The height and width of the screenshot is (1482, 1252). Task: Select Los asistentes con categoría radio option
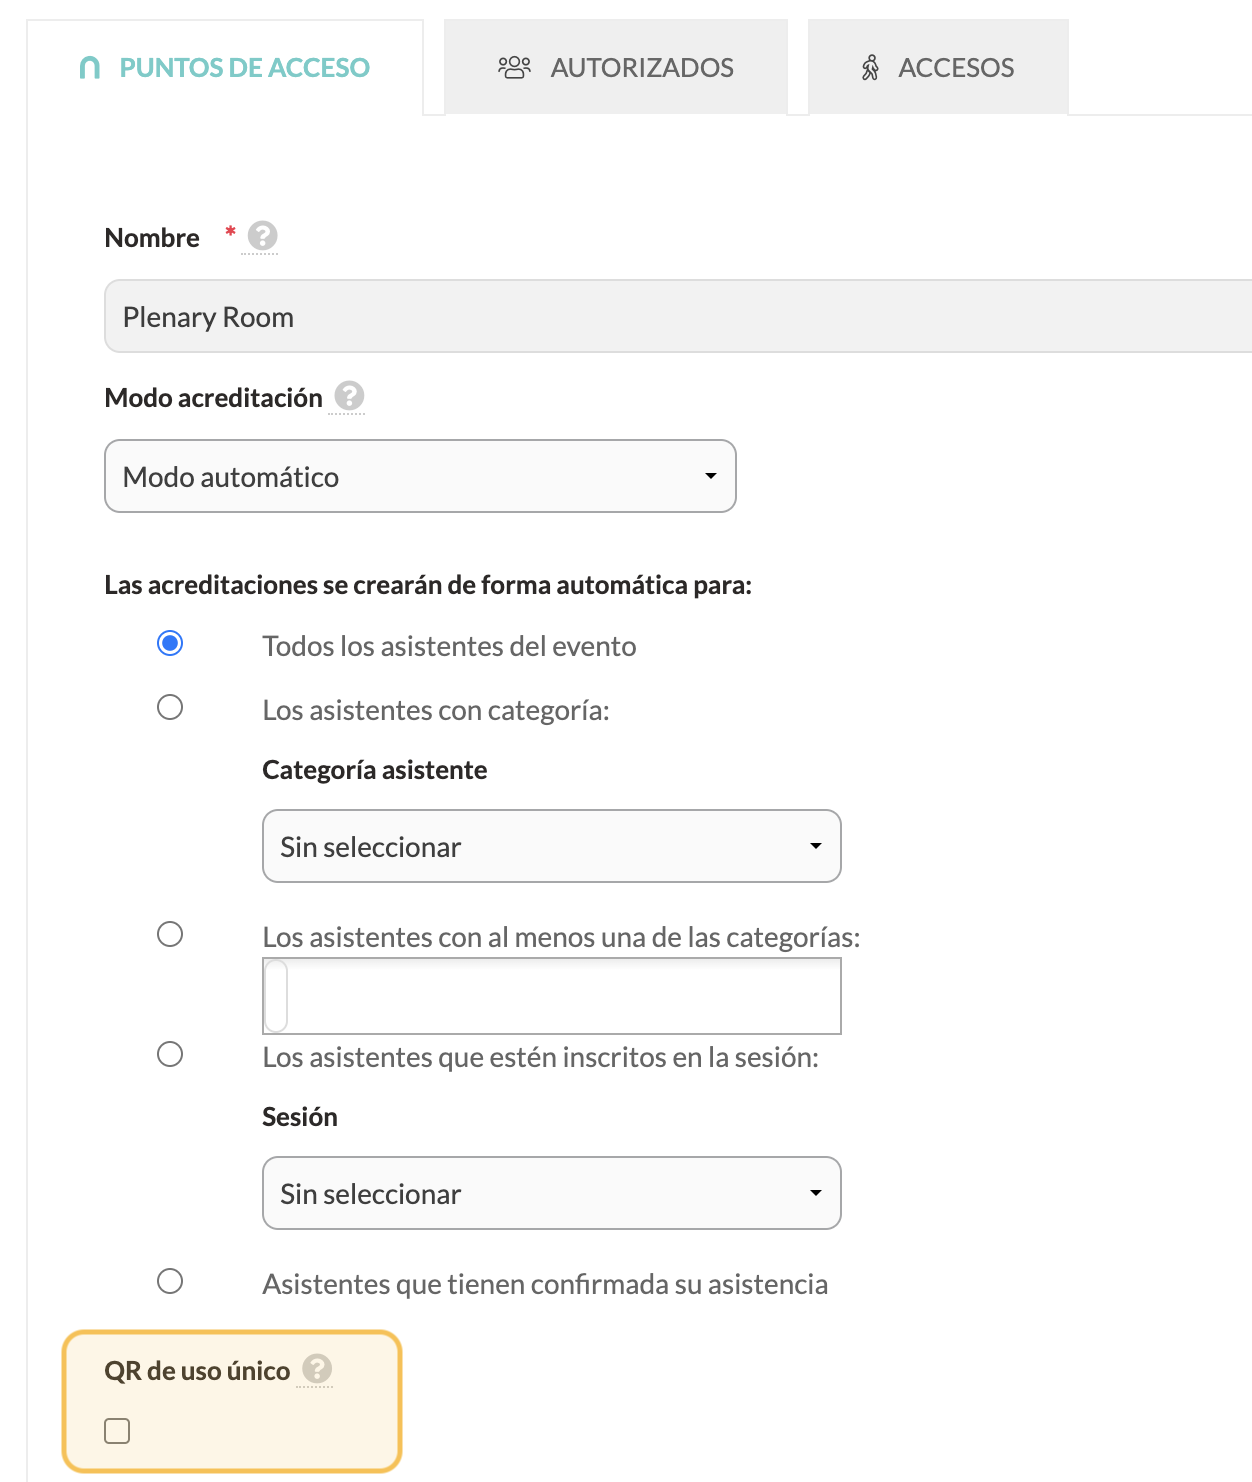tap(170, 707)
